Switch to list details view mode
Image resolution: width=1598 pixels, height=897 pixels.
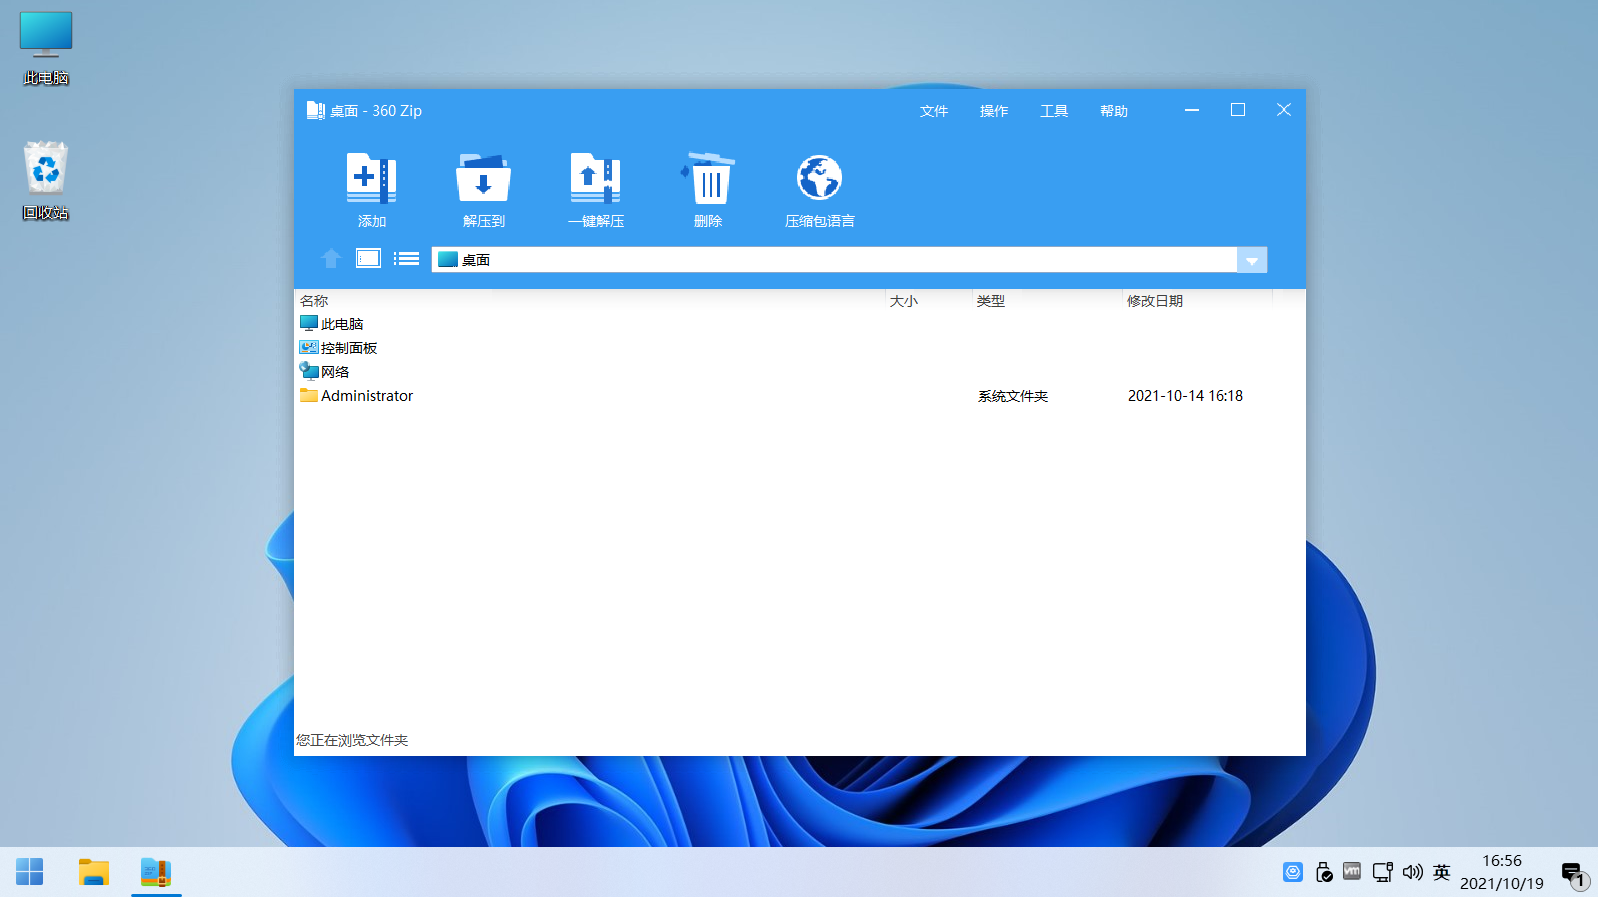coord(406,259)
